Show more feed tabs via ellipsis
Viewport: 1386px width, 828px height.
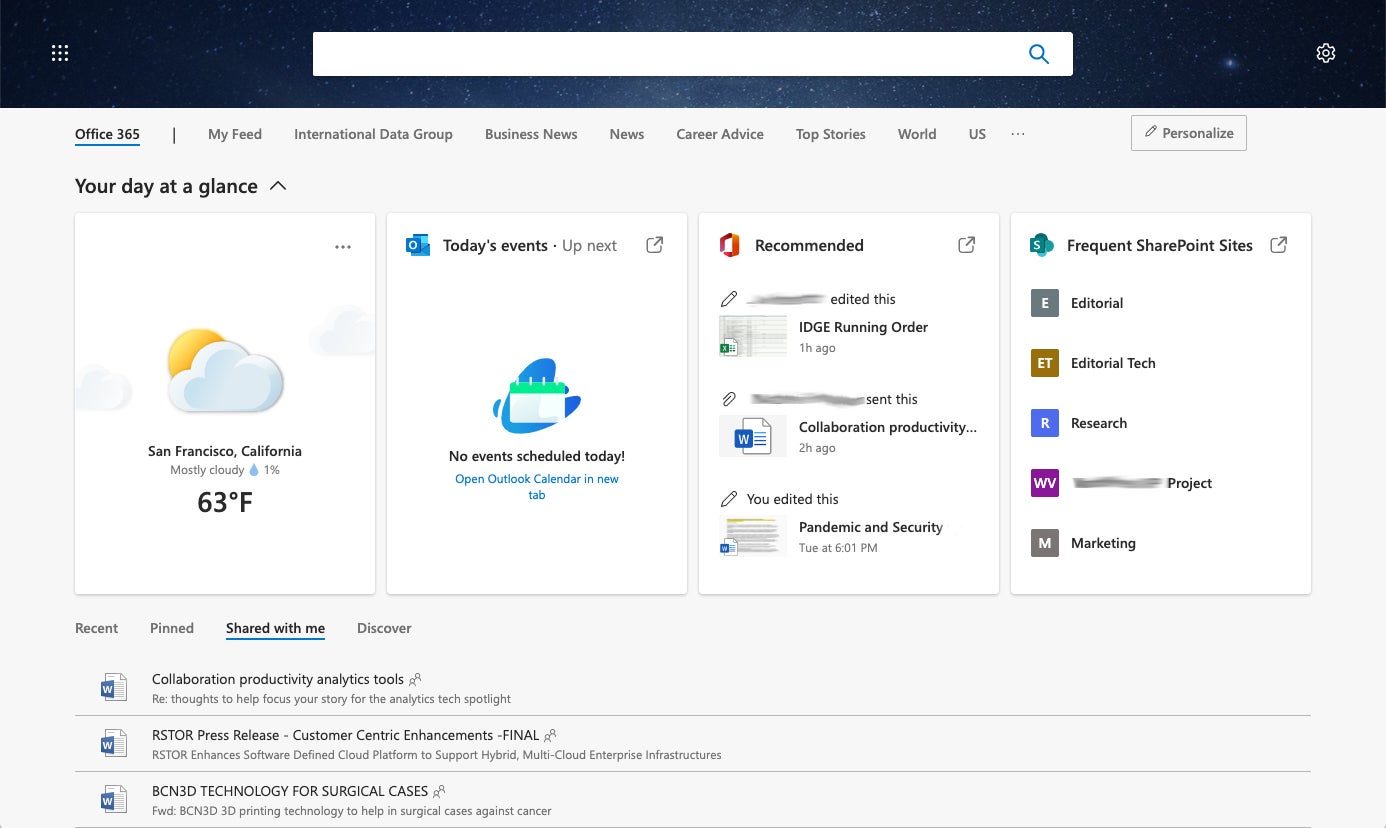click(x=1018, y=134)
